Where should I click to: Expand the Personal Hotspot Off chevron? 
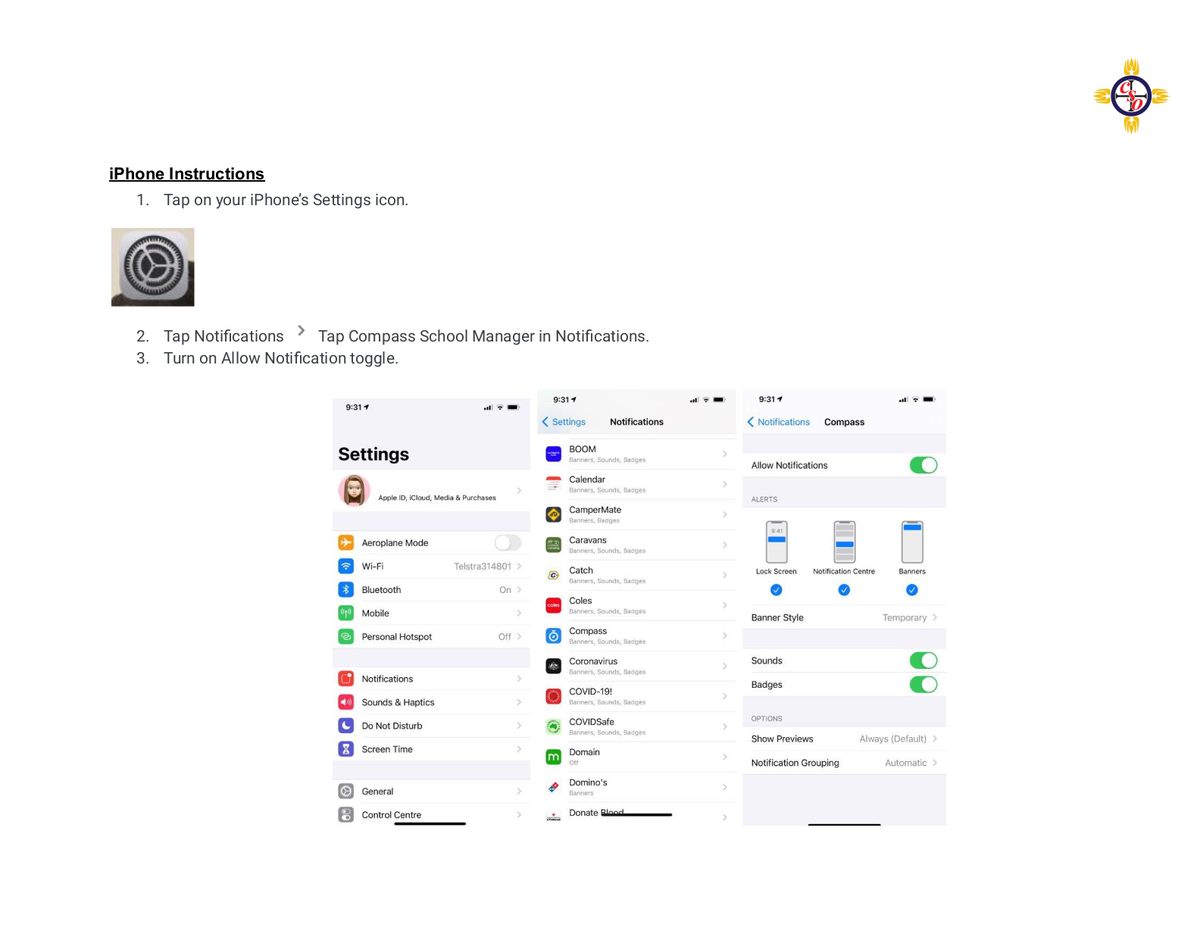click(x=519, y=636)
